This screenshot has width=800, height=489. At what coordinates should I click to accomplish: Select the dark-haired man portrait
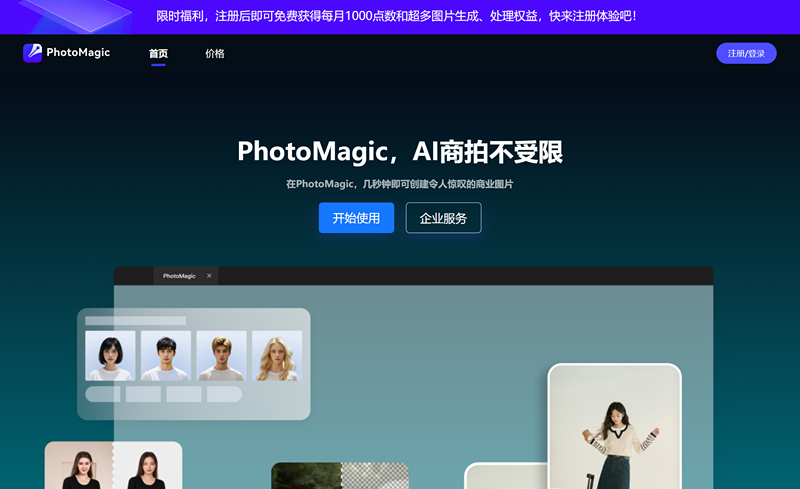pos(166,356)
